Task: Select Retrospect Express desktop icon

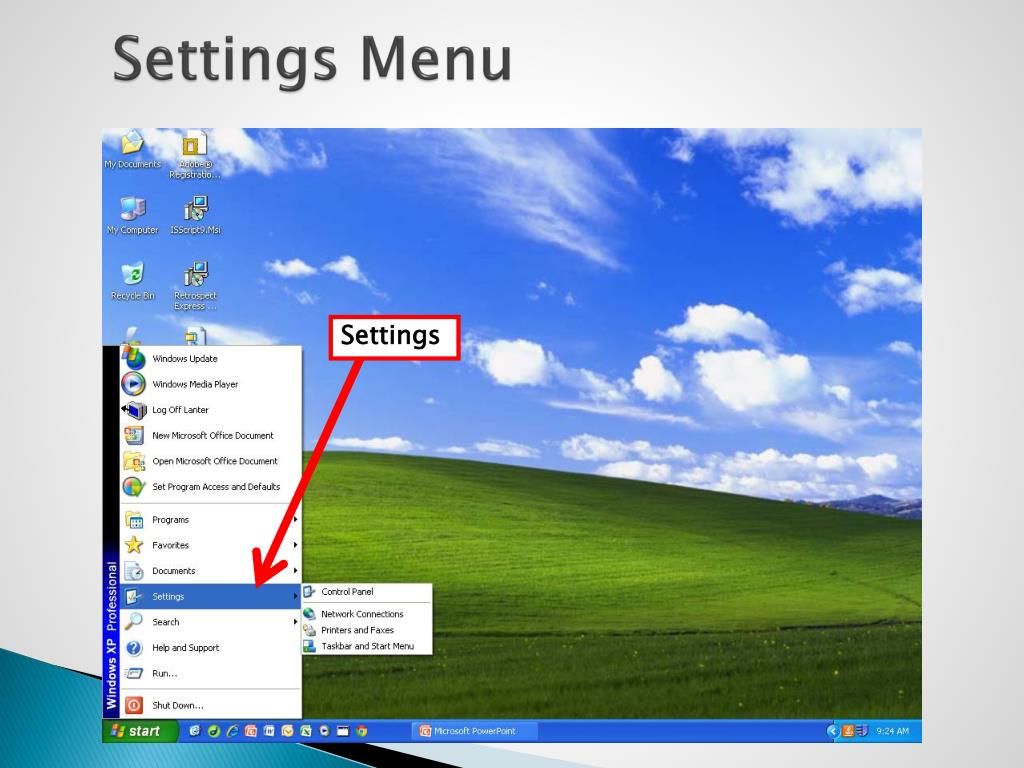Action: coord(195,286)
